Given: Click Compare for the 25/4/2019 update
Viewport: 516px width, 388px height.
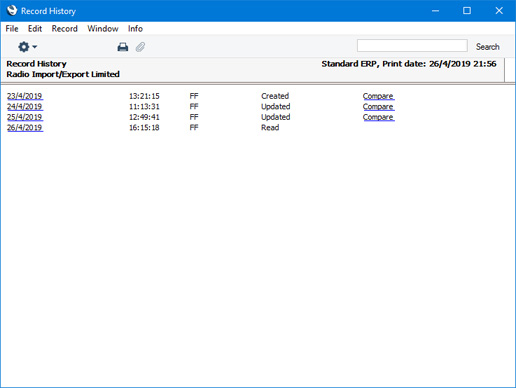Looking at the screenshot, I should (378, 117).
